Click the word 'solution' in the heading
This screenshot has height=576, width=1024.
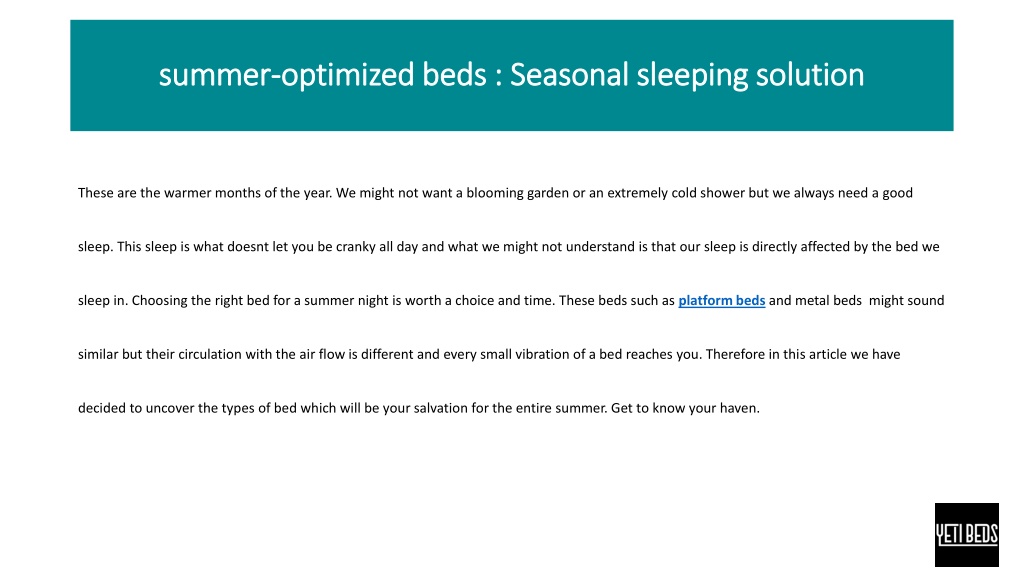click(x=810, y=74)
